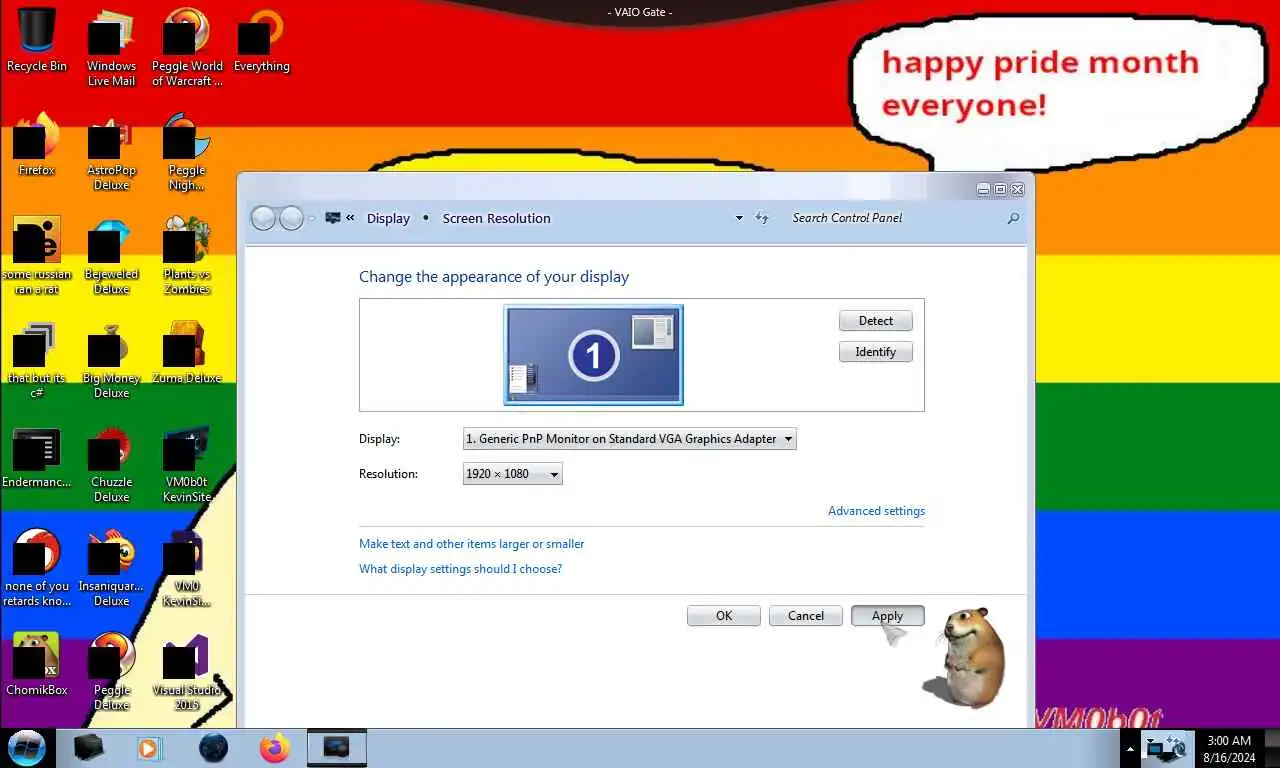Go forward with the navigation arrow
The height and width of the screenshot is (768, 1280).
click(291, 218)
